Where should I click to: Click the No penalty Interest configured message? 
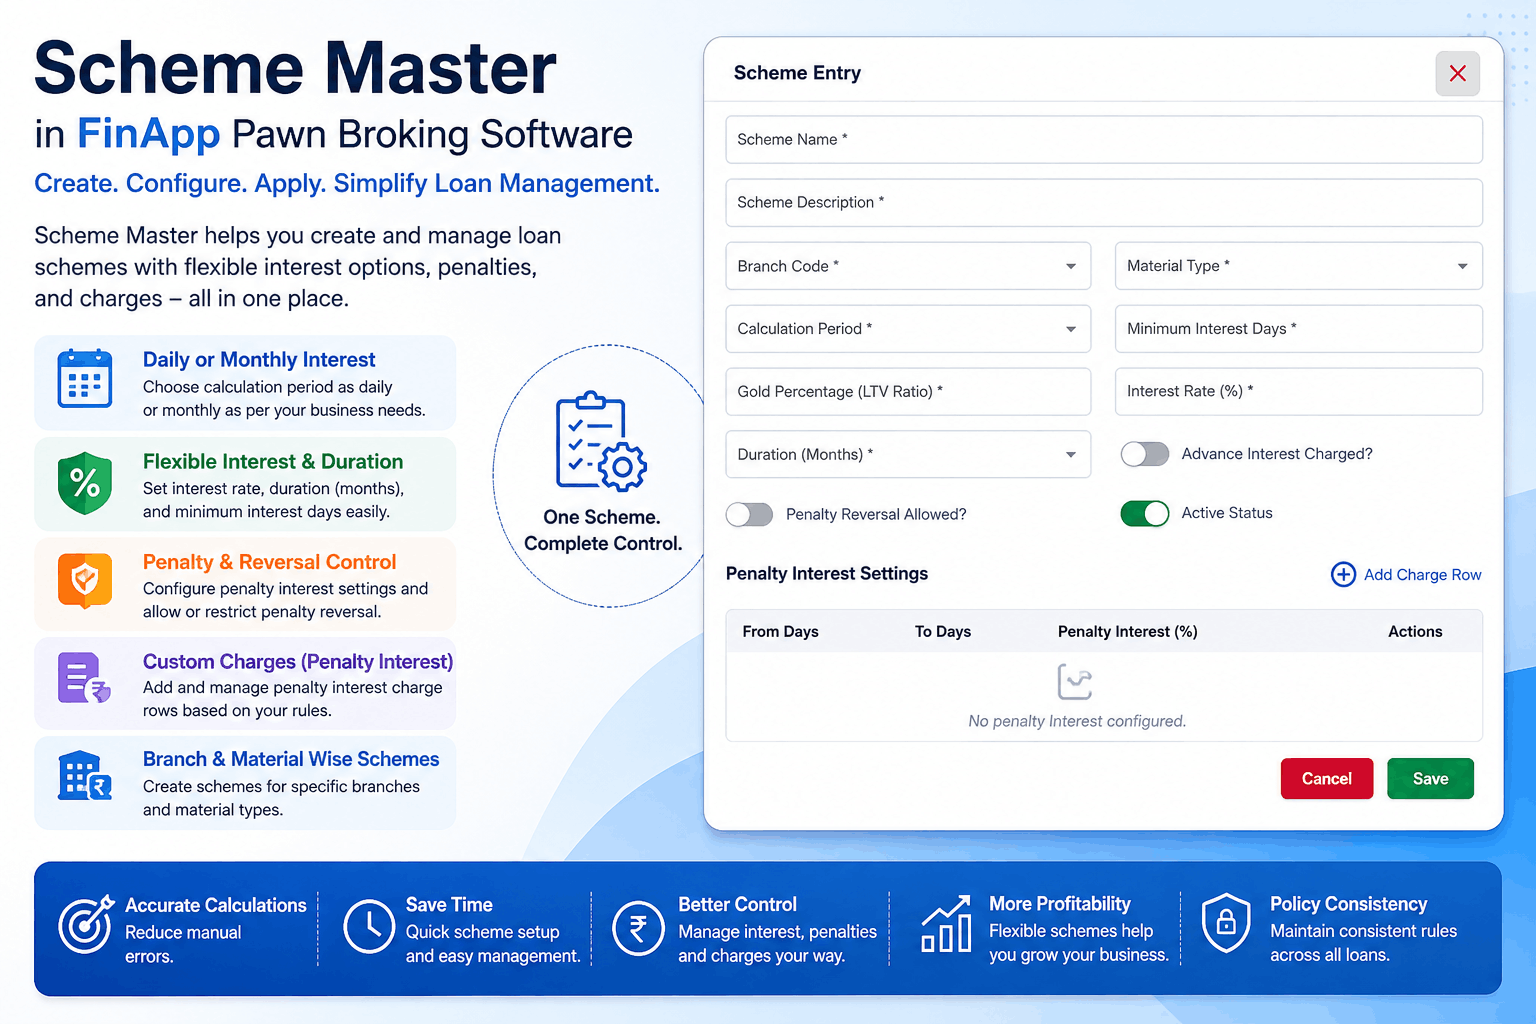(x=1077, y=721)
